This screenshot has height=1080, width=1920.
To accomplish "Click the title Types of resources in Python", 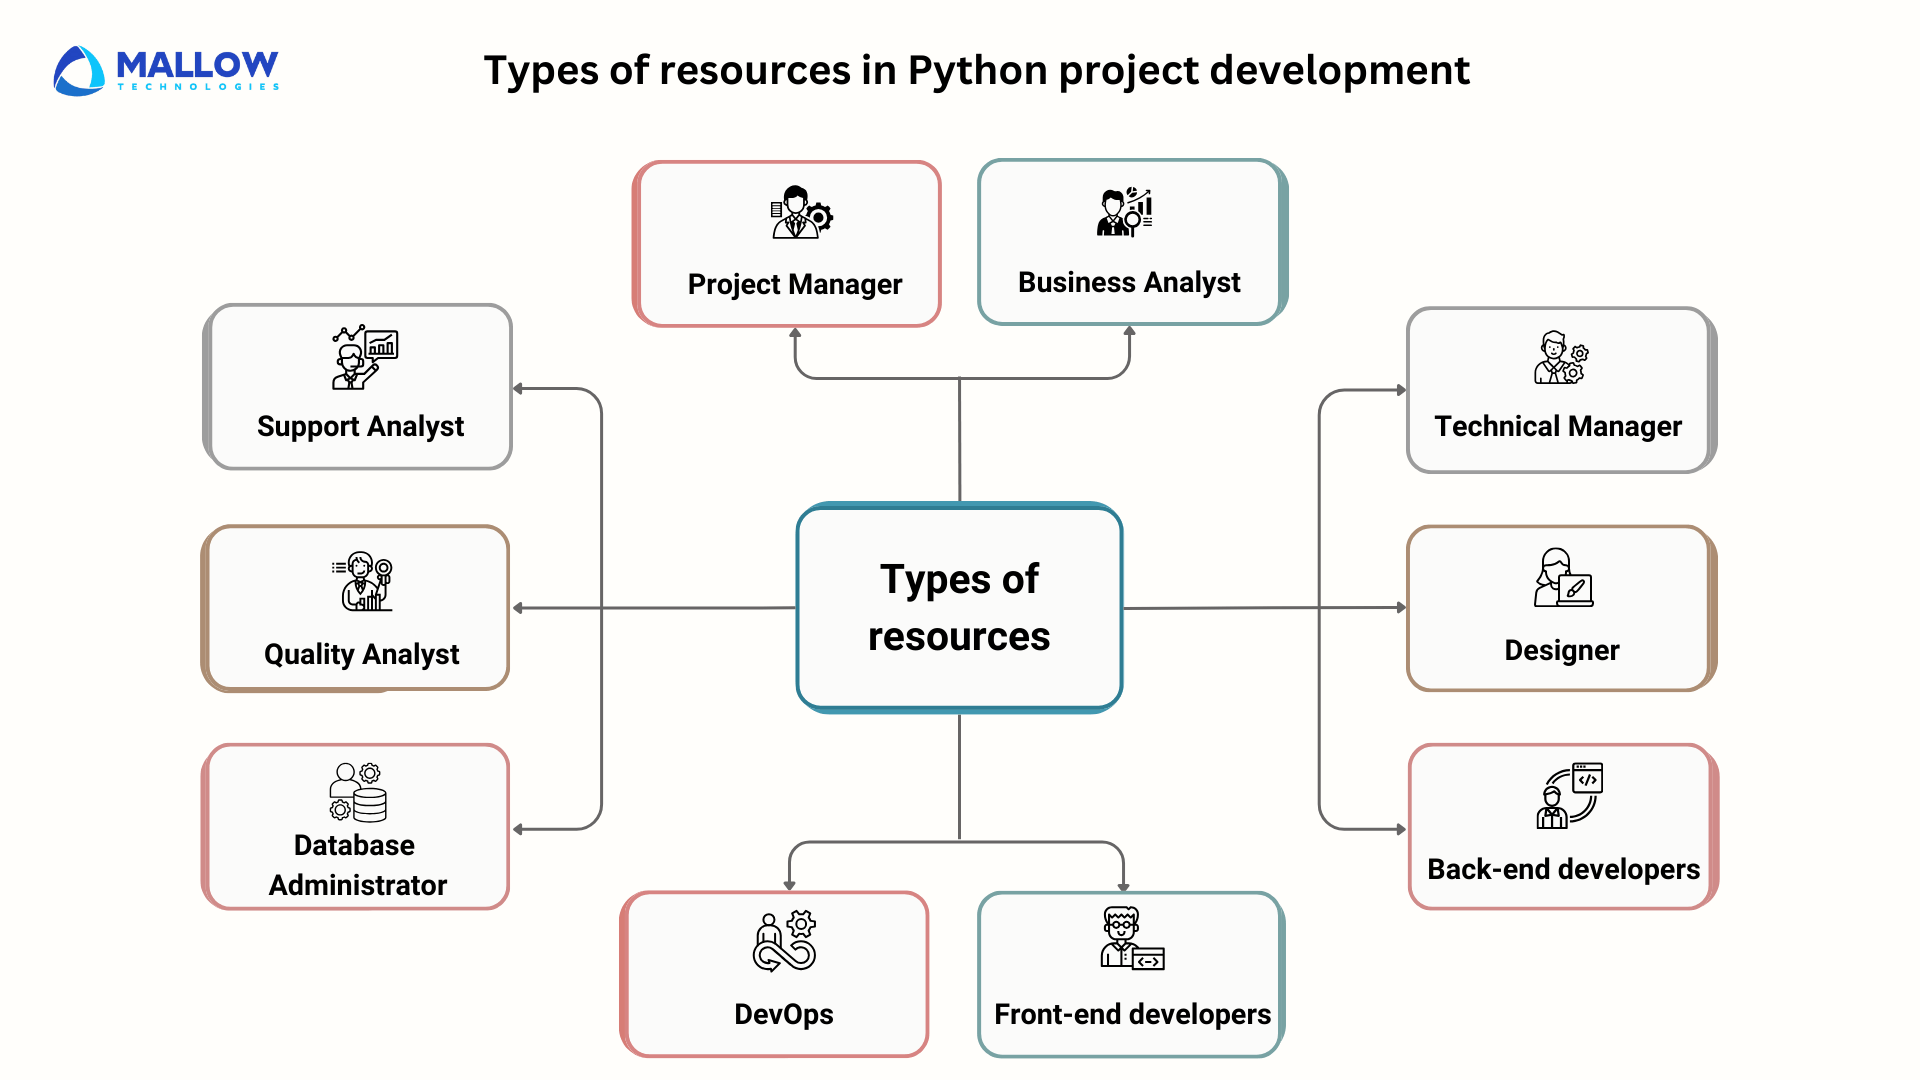I will tap(977, 70).
